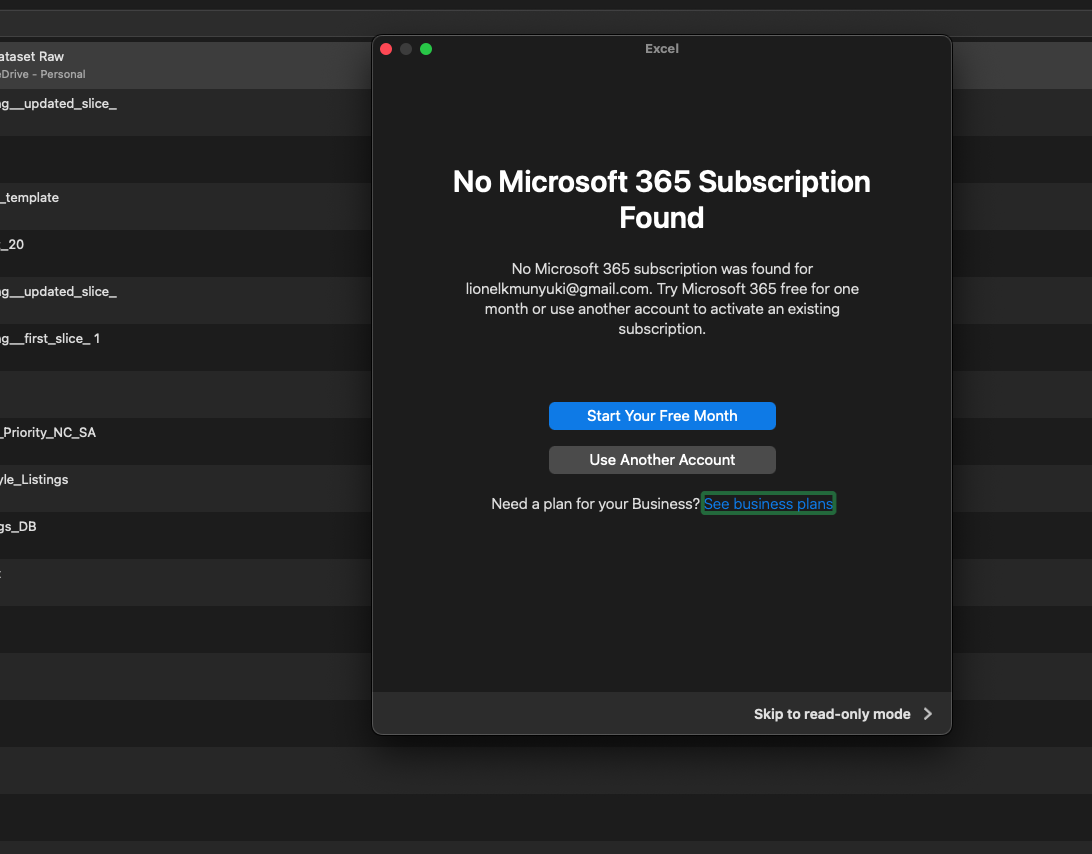
Task: Click the green full-screen traffic light button
Action: (x=426, y=48)
